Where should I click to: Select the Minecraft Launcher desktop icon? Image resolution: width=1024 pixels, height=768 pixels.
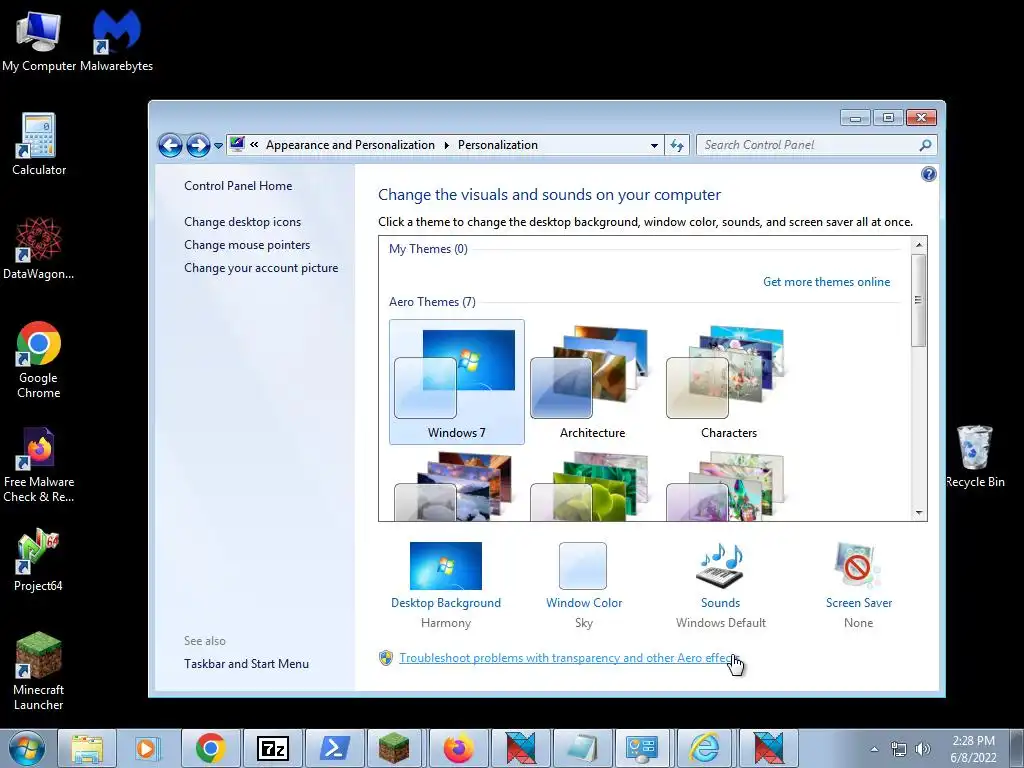(39, 671)
